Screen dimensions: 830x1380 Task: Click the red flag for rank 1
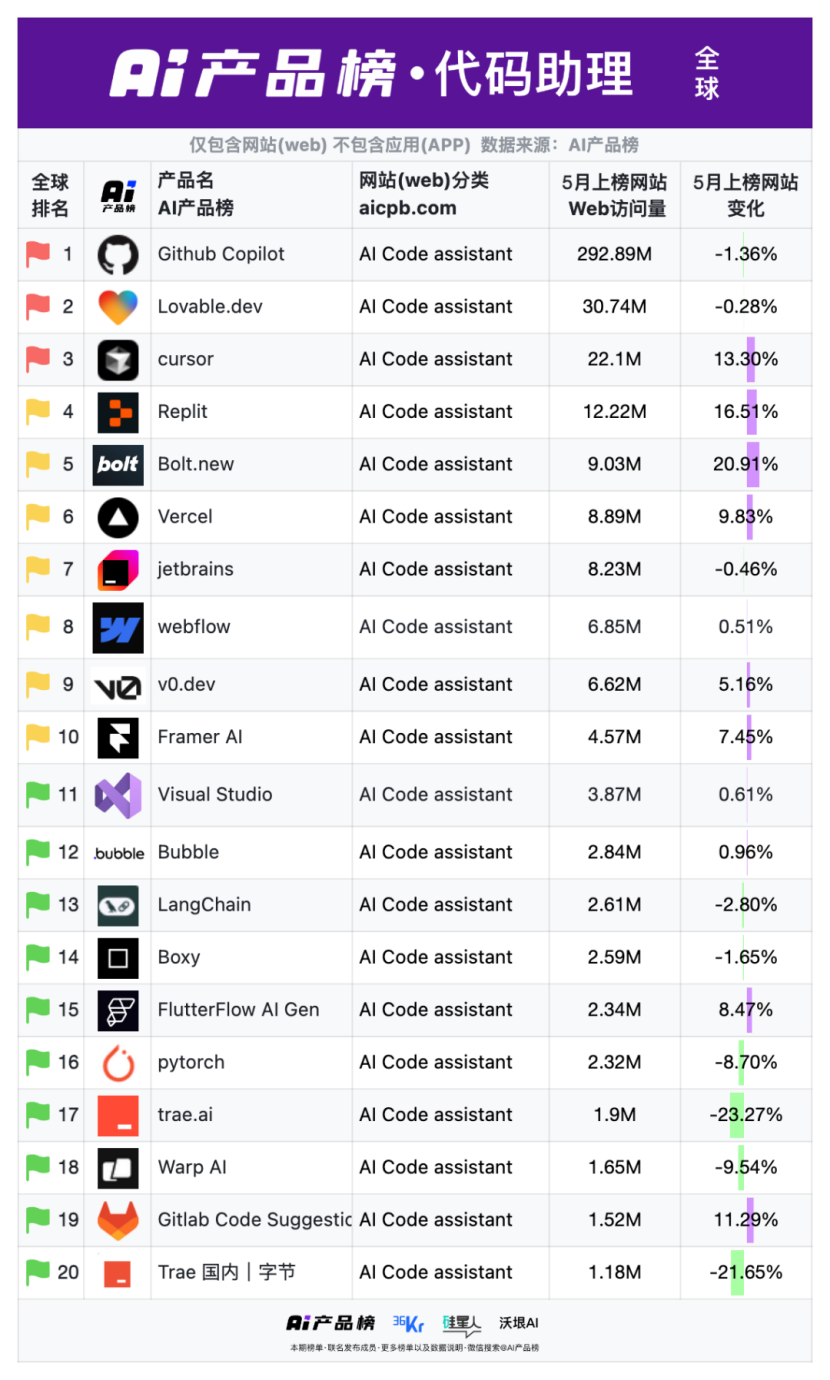point(38,255)
